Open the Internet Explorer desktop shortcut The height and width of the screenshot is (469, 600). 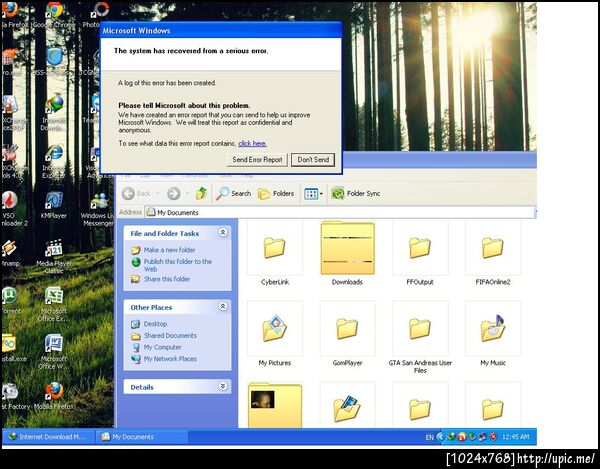pyautogui.click(x=54, y=161)
